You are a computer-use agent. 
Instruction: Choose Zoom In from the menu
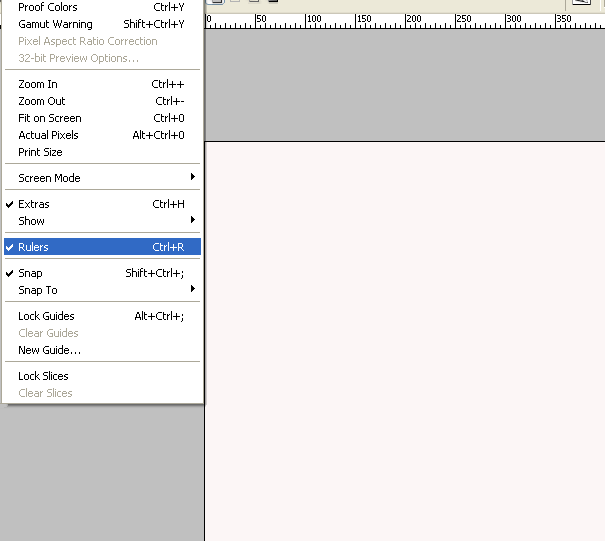38,84
